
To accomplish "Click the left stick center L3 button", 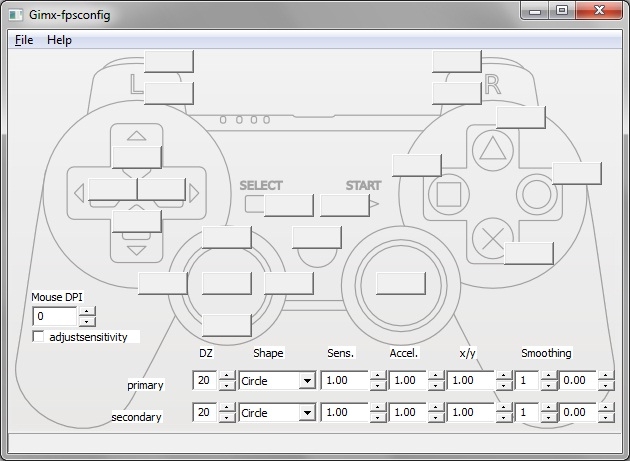I will [x=227, y=283].
